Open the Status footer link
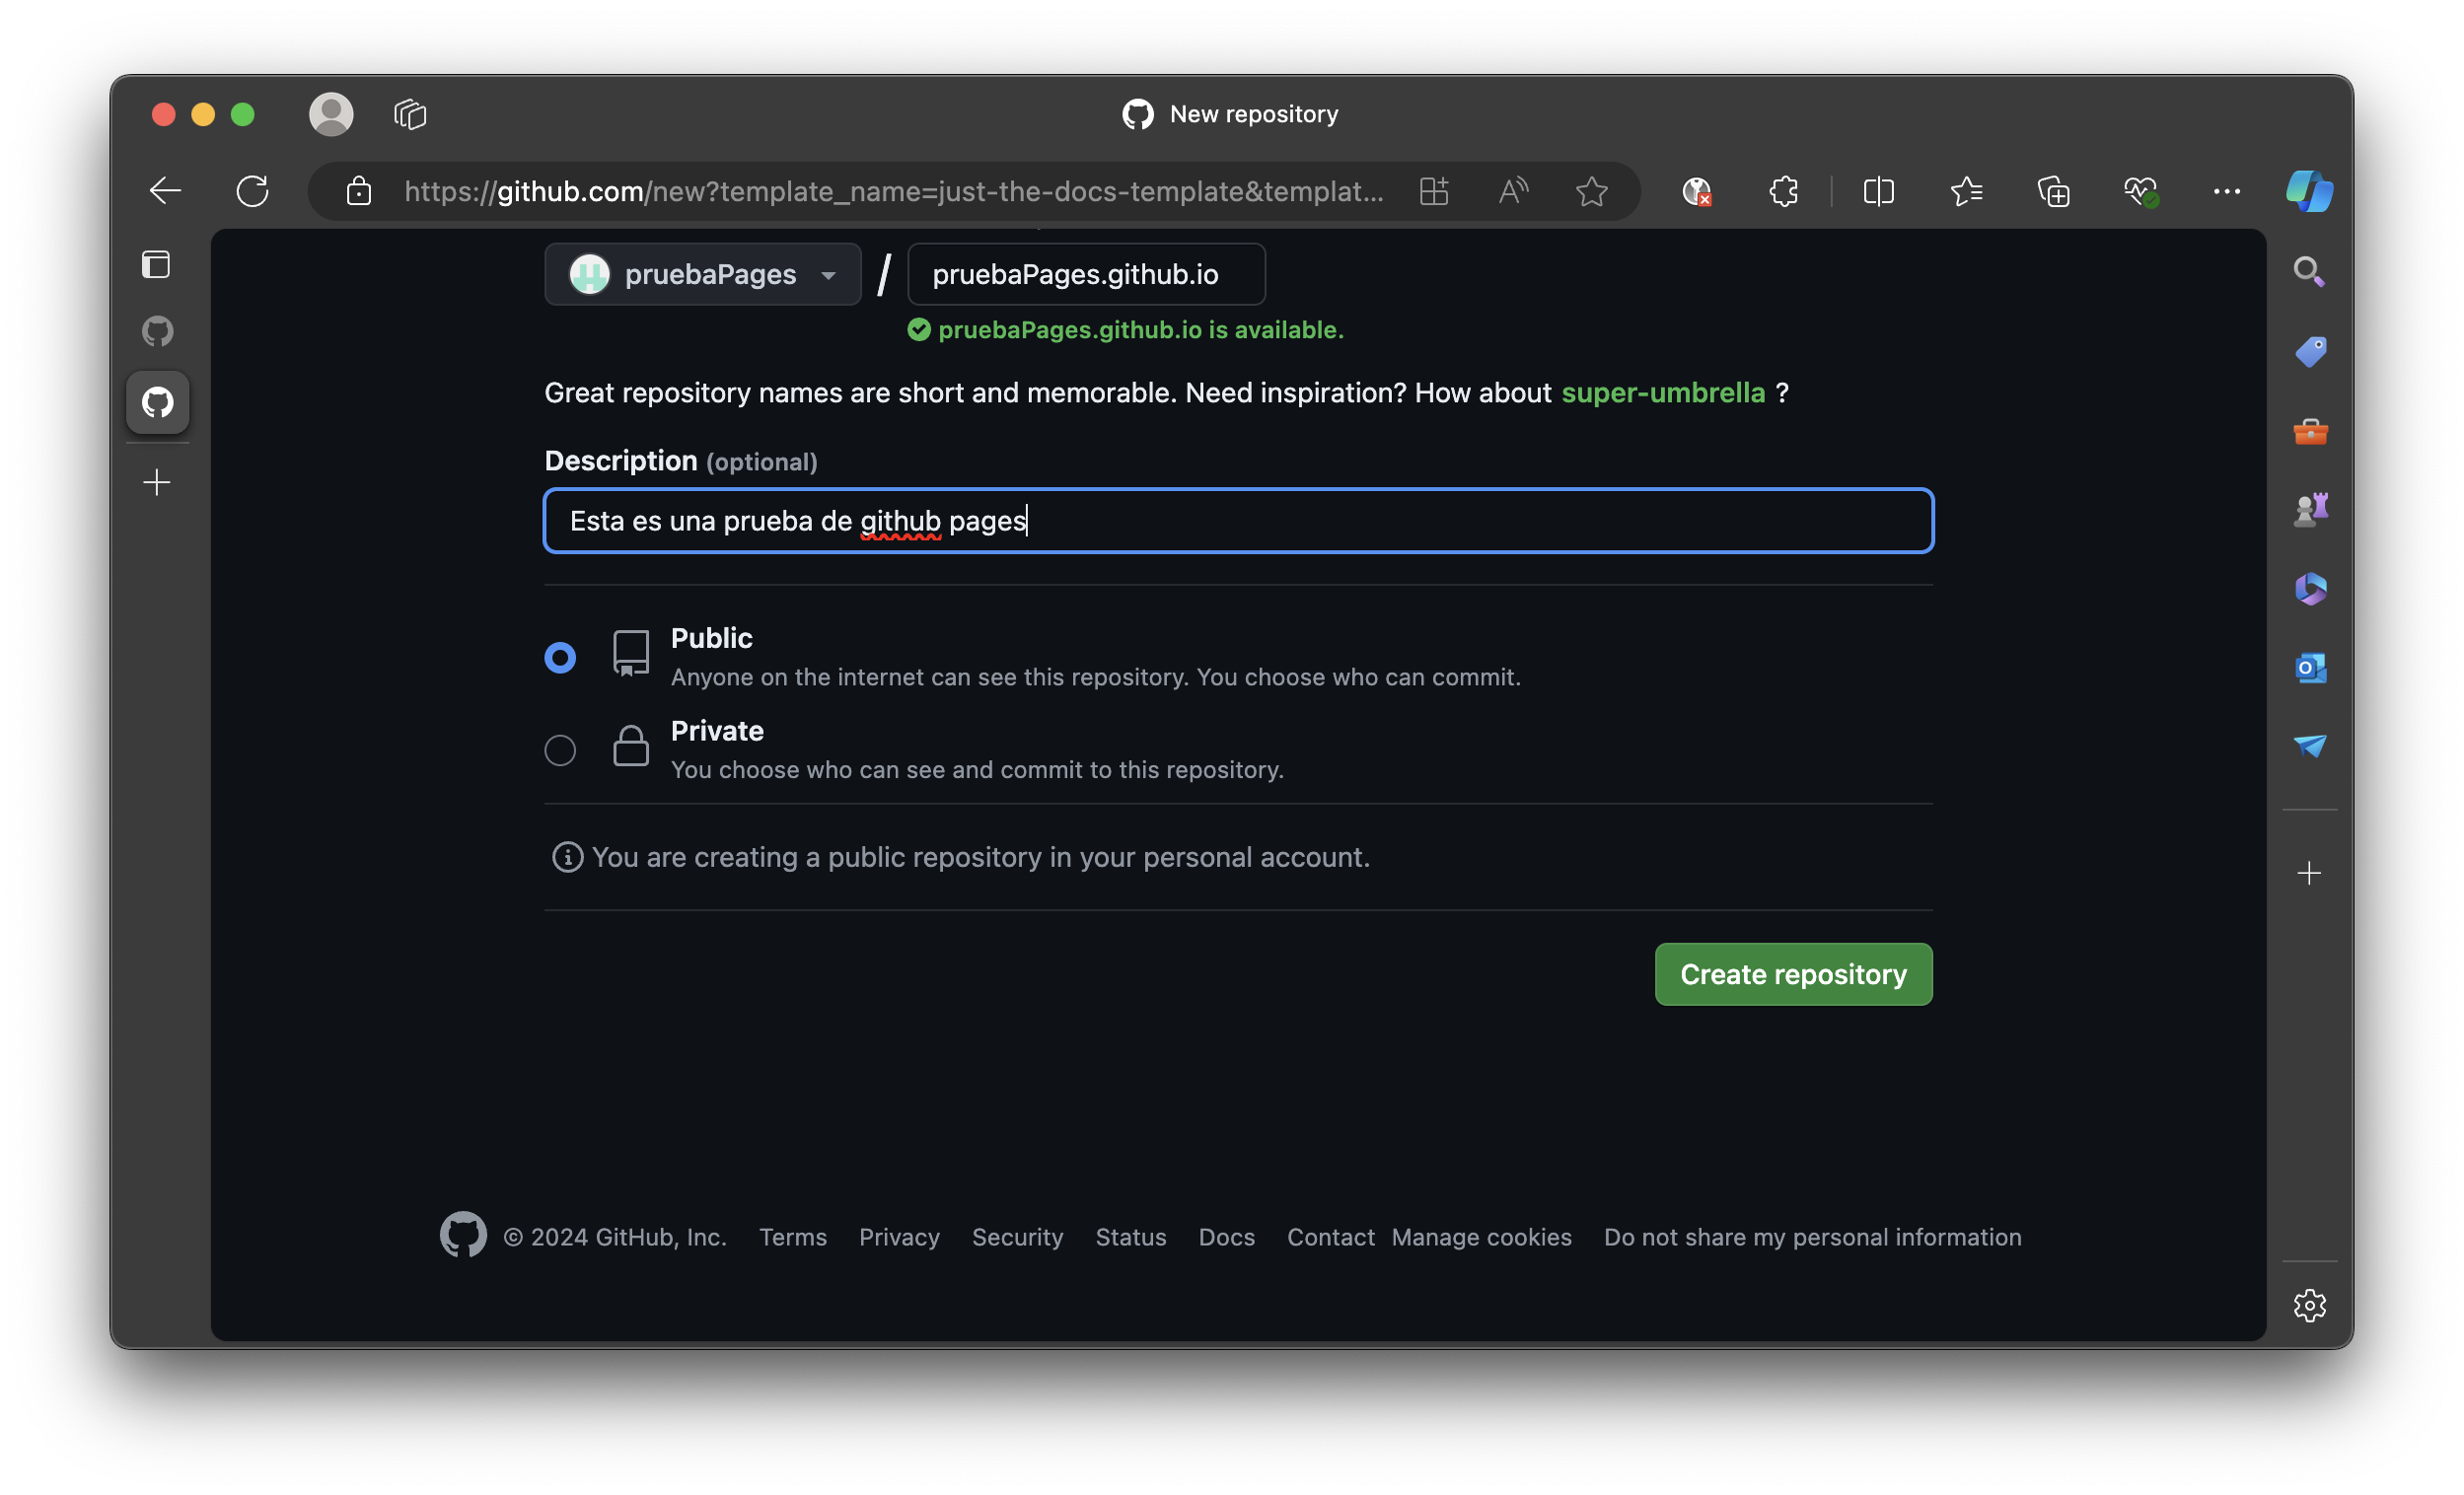 (1130, 1236)
